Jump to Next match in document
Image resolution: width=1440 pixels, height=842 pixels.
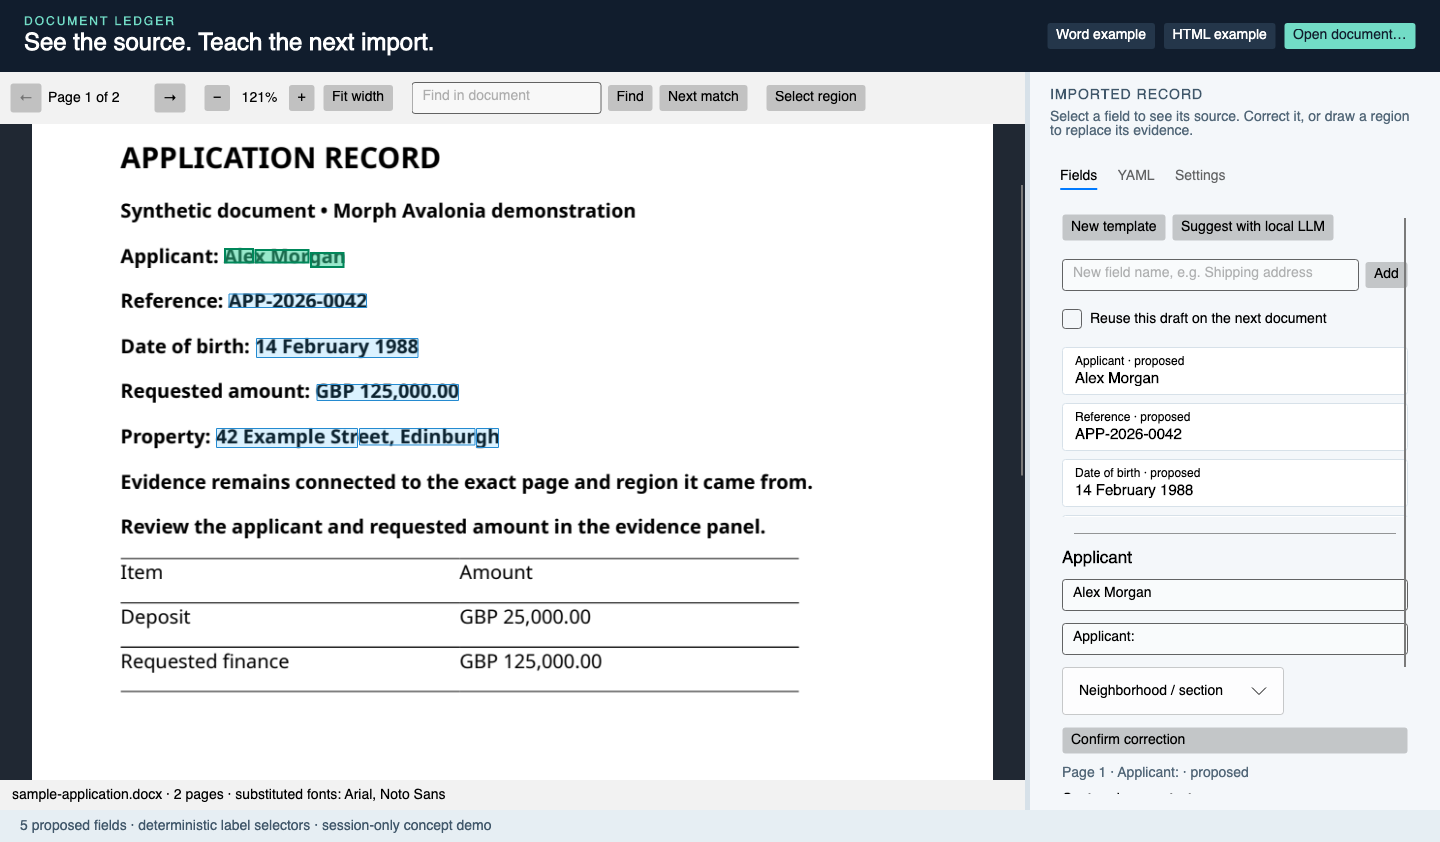coord(703,97)
